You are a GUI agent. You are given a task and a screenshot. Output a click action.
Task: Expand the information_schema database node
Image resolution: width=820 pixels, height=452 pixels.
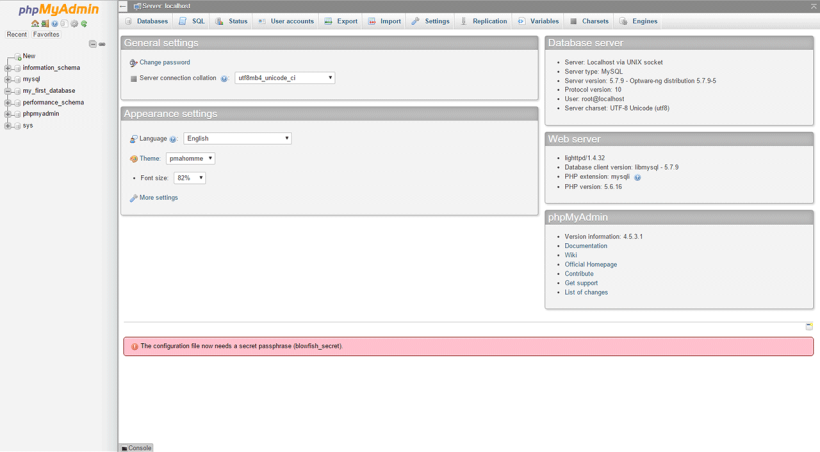[8, 68]
